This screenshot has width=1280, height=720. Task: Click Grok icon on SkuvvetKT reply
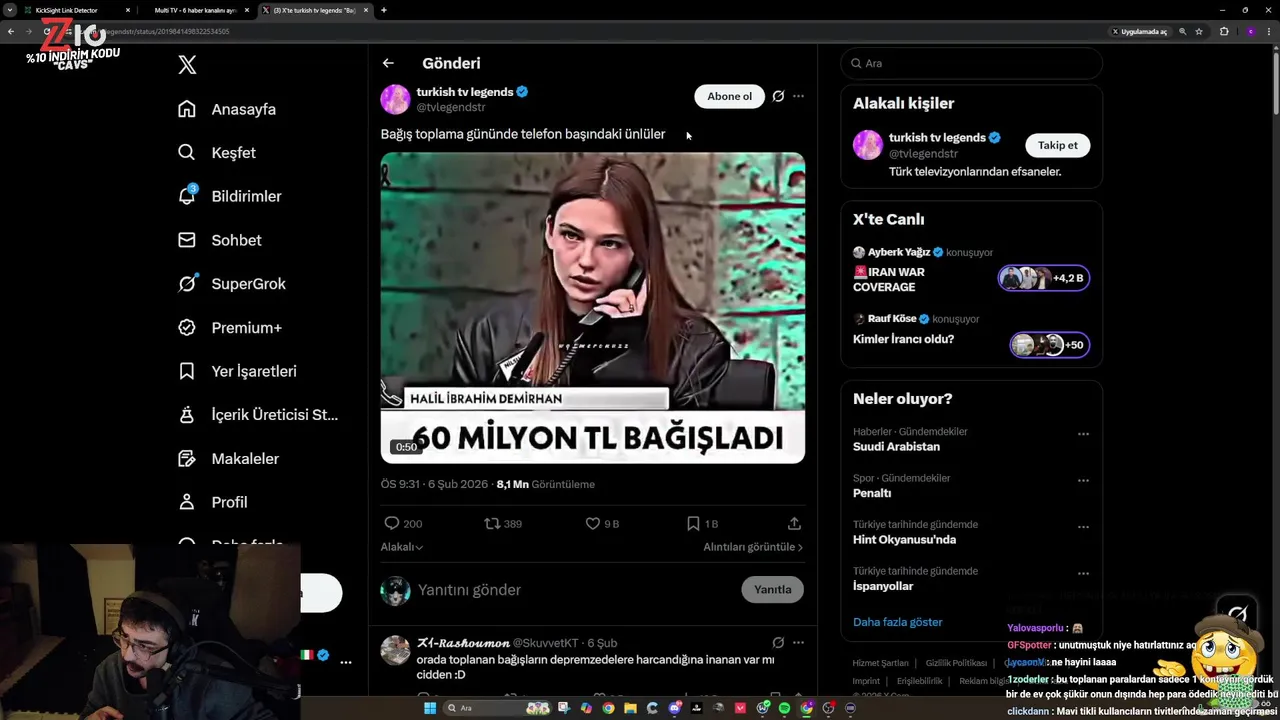778,642
